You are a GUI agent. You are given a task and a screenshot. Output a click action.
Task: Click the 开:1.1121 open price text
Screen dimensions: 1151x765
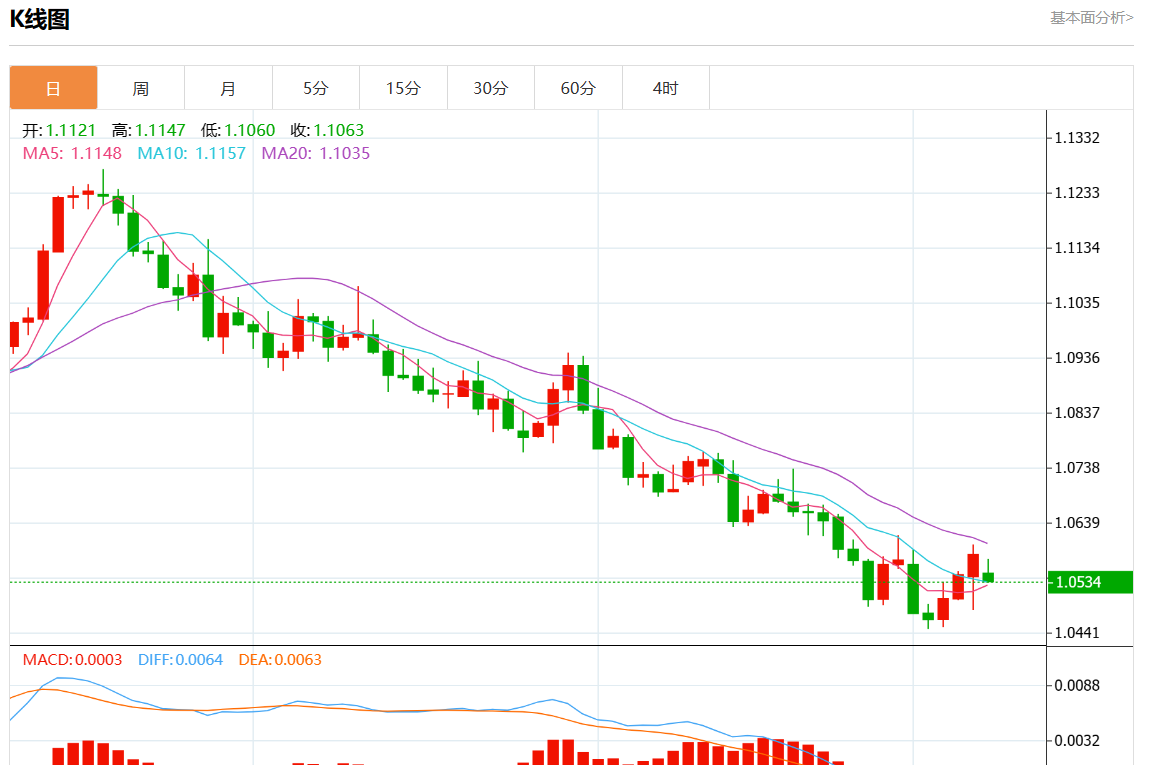click(x=59, y=131)
